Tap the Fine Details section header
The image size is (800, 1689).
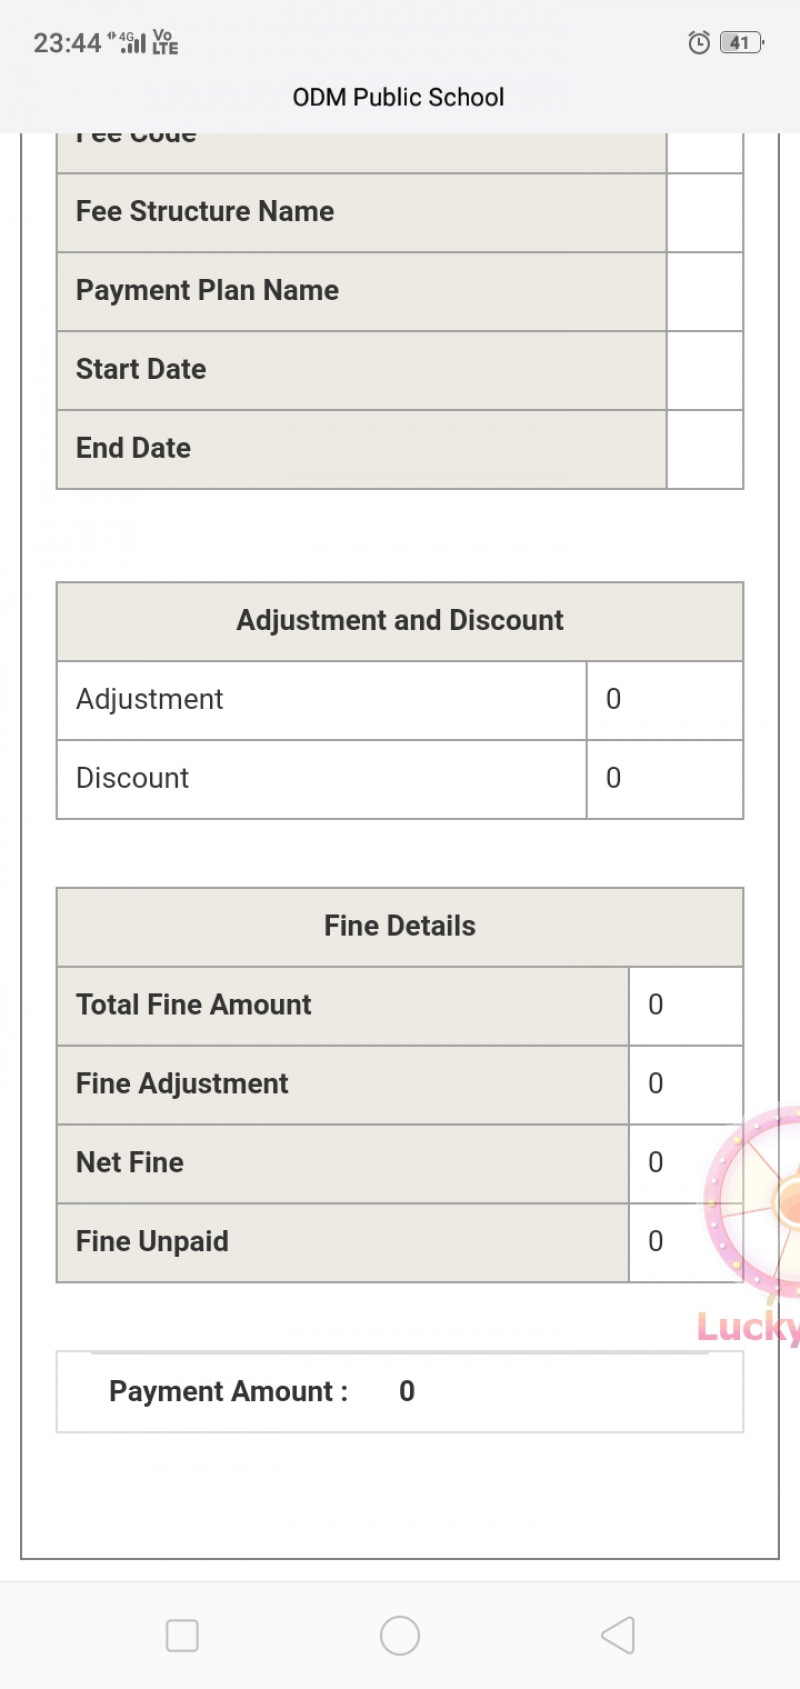click(x=400, y=926)
